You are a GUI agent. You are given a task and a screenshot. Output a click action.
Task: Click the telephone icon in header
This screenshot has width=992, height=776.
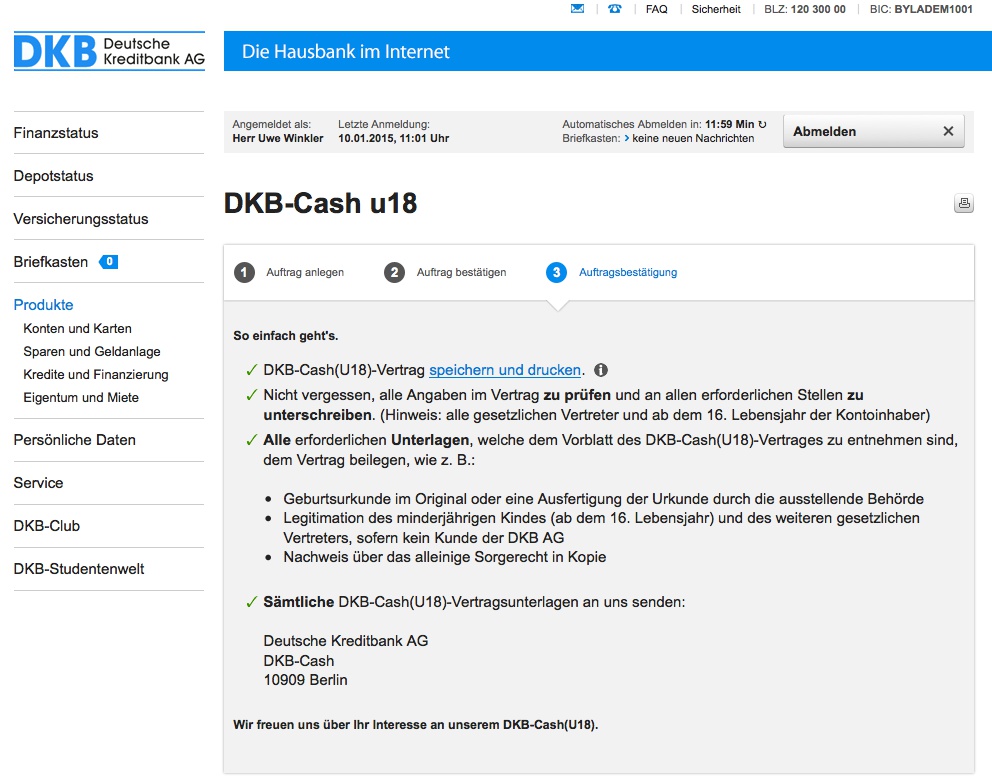click(x=614, y=9)
